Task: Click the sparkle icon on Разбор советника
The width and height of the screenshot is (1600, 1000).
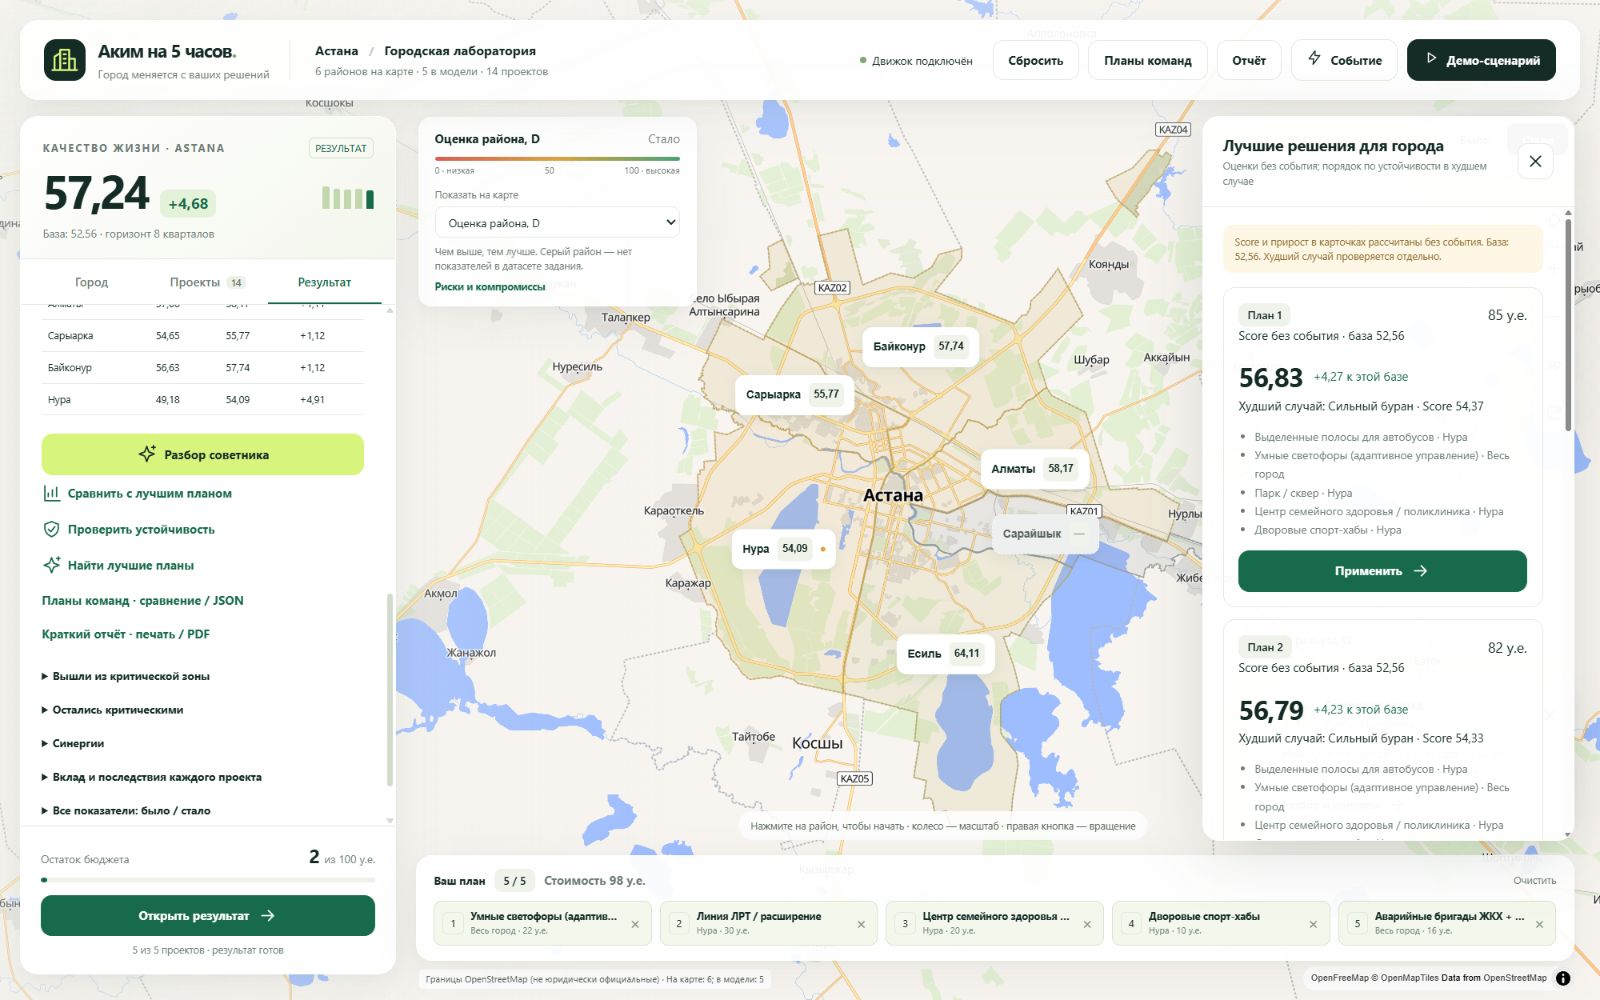Action: point(147,454)
